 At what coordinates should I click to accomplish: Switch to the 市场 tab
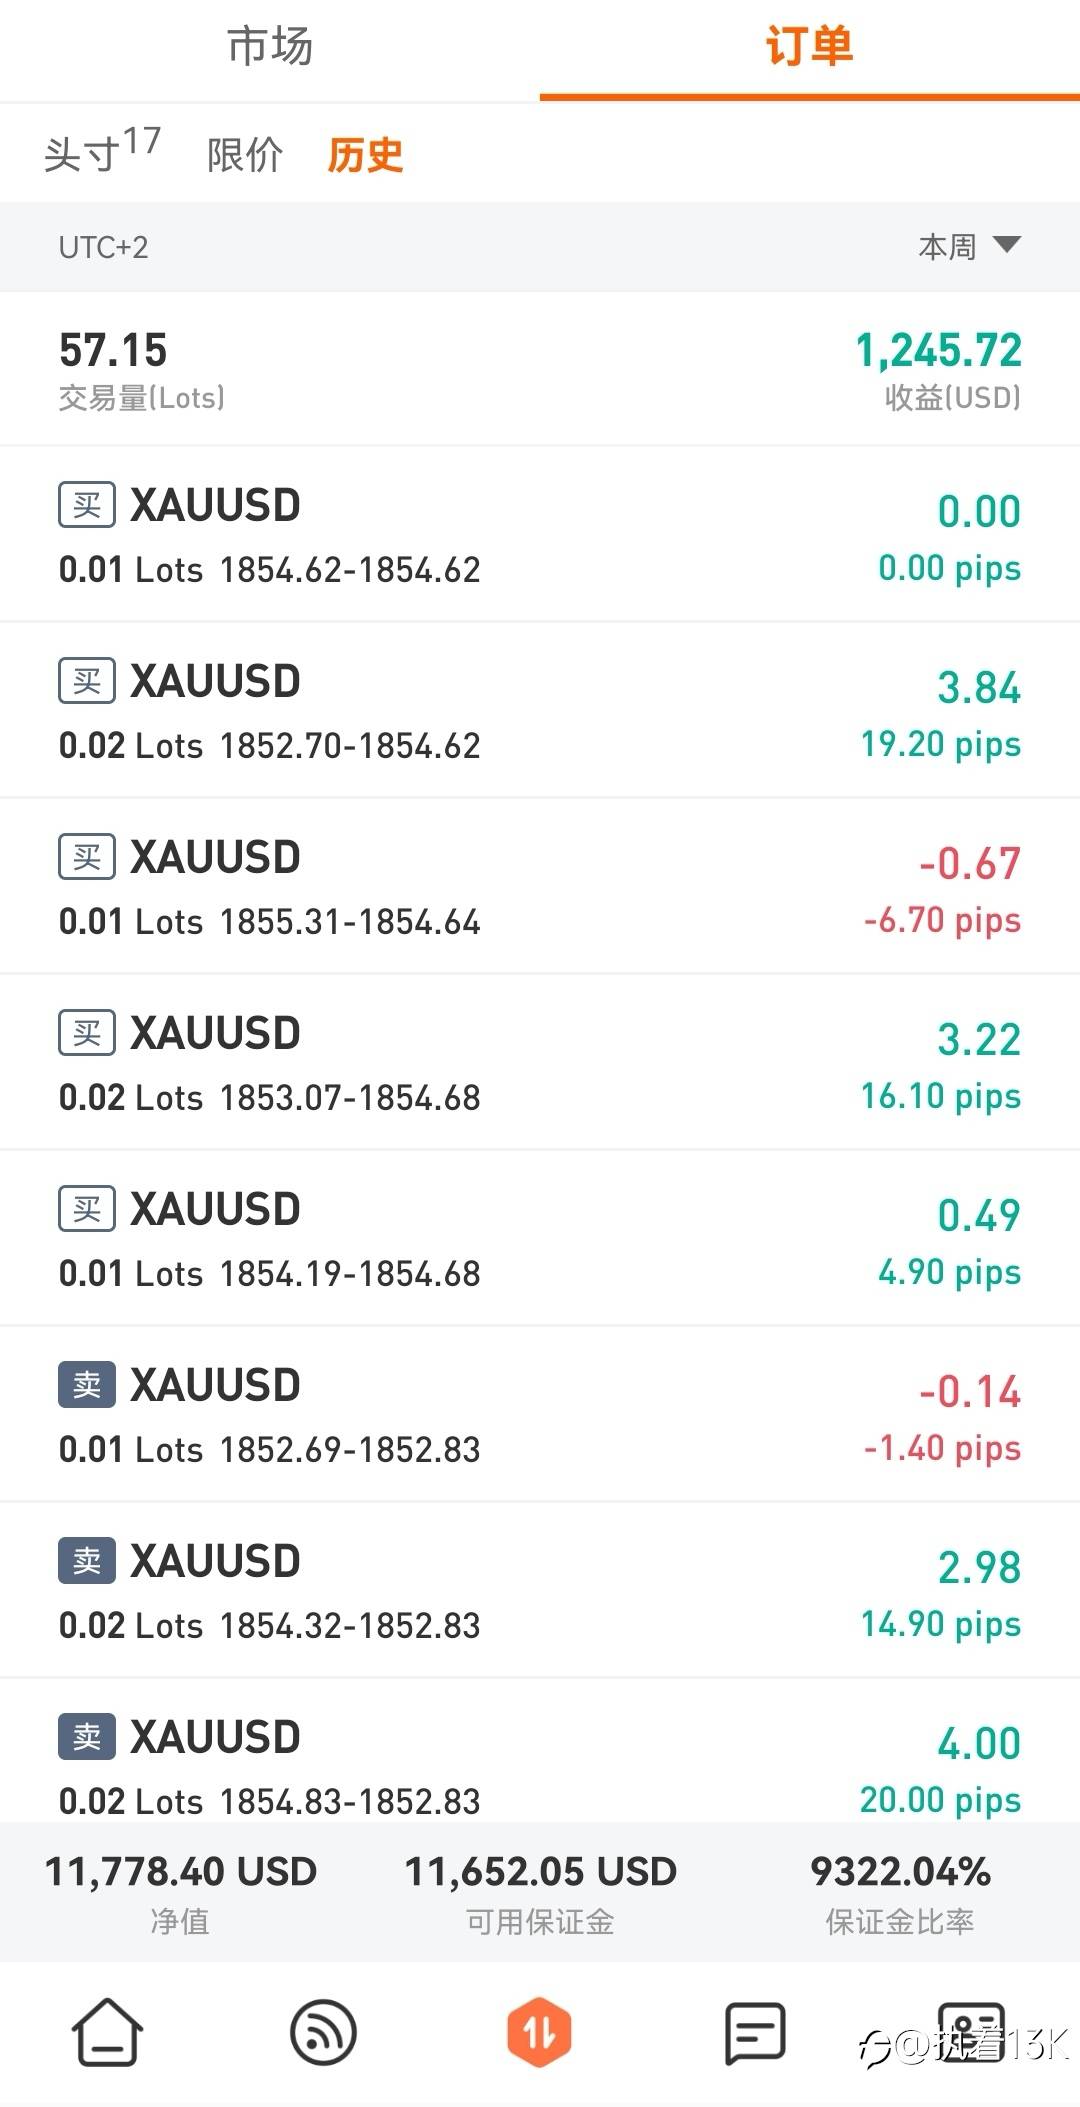tap(270, 47)
